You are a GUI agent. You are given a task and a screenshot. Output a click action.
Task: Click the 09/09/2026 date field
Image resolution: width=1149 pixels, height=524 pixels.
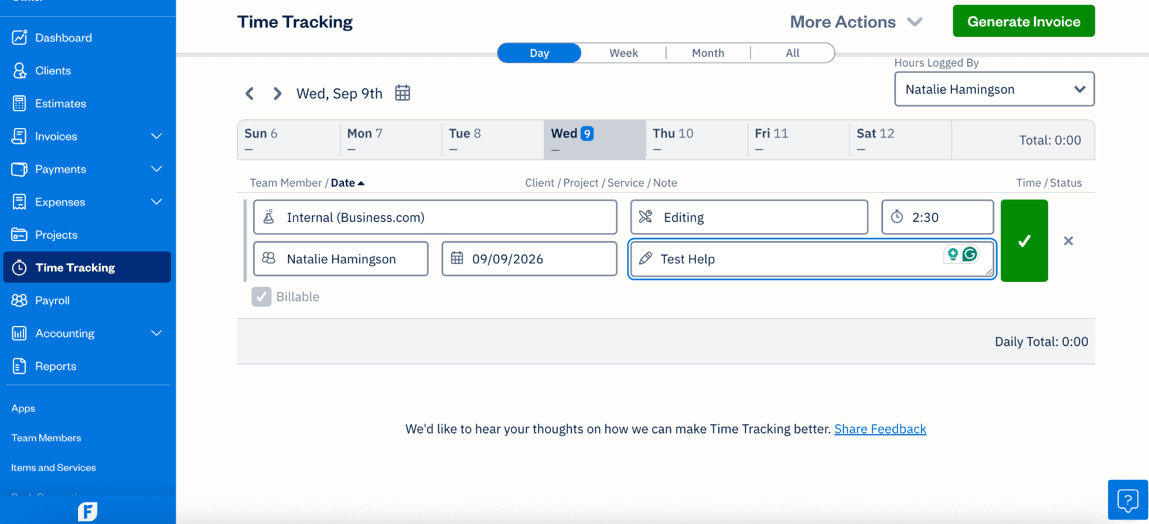point(529,259)
